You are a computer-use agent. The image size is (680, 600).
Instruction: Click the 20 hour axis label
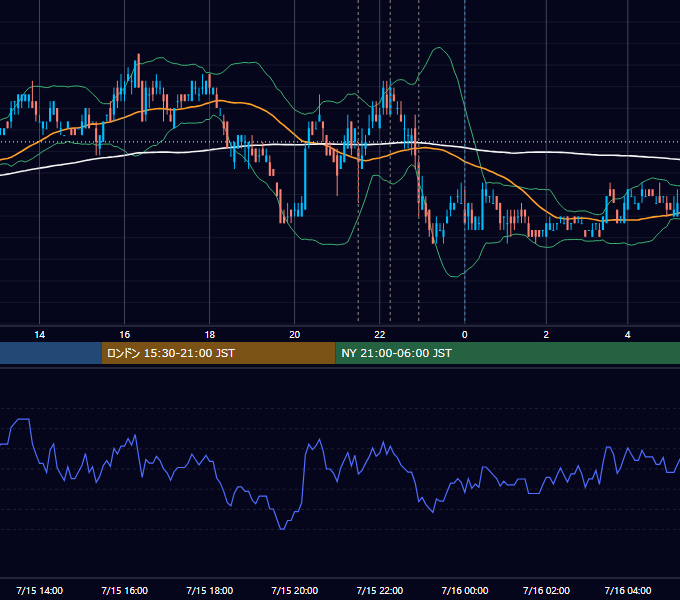tap(294, 335)
